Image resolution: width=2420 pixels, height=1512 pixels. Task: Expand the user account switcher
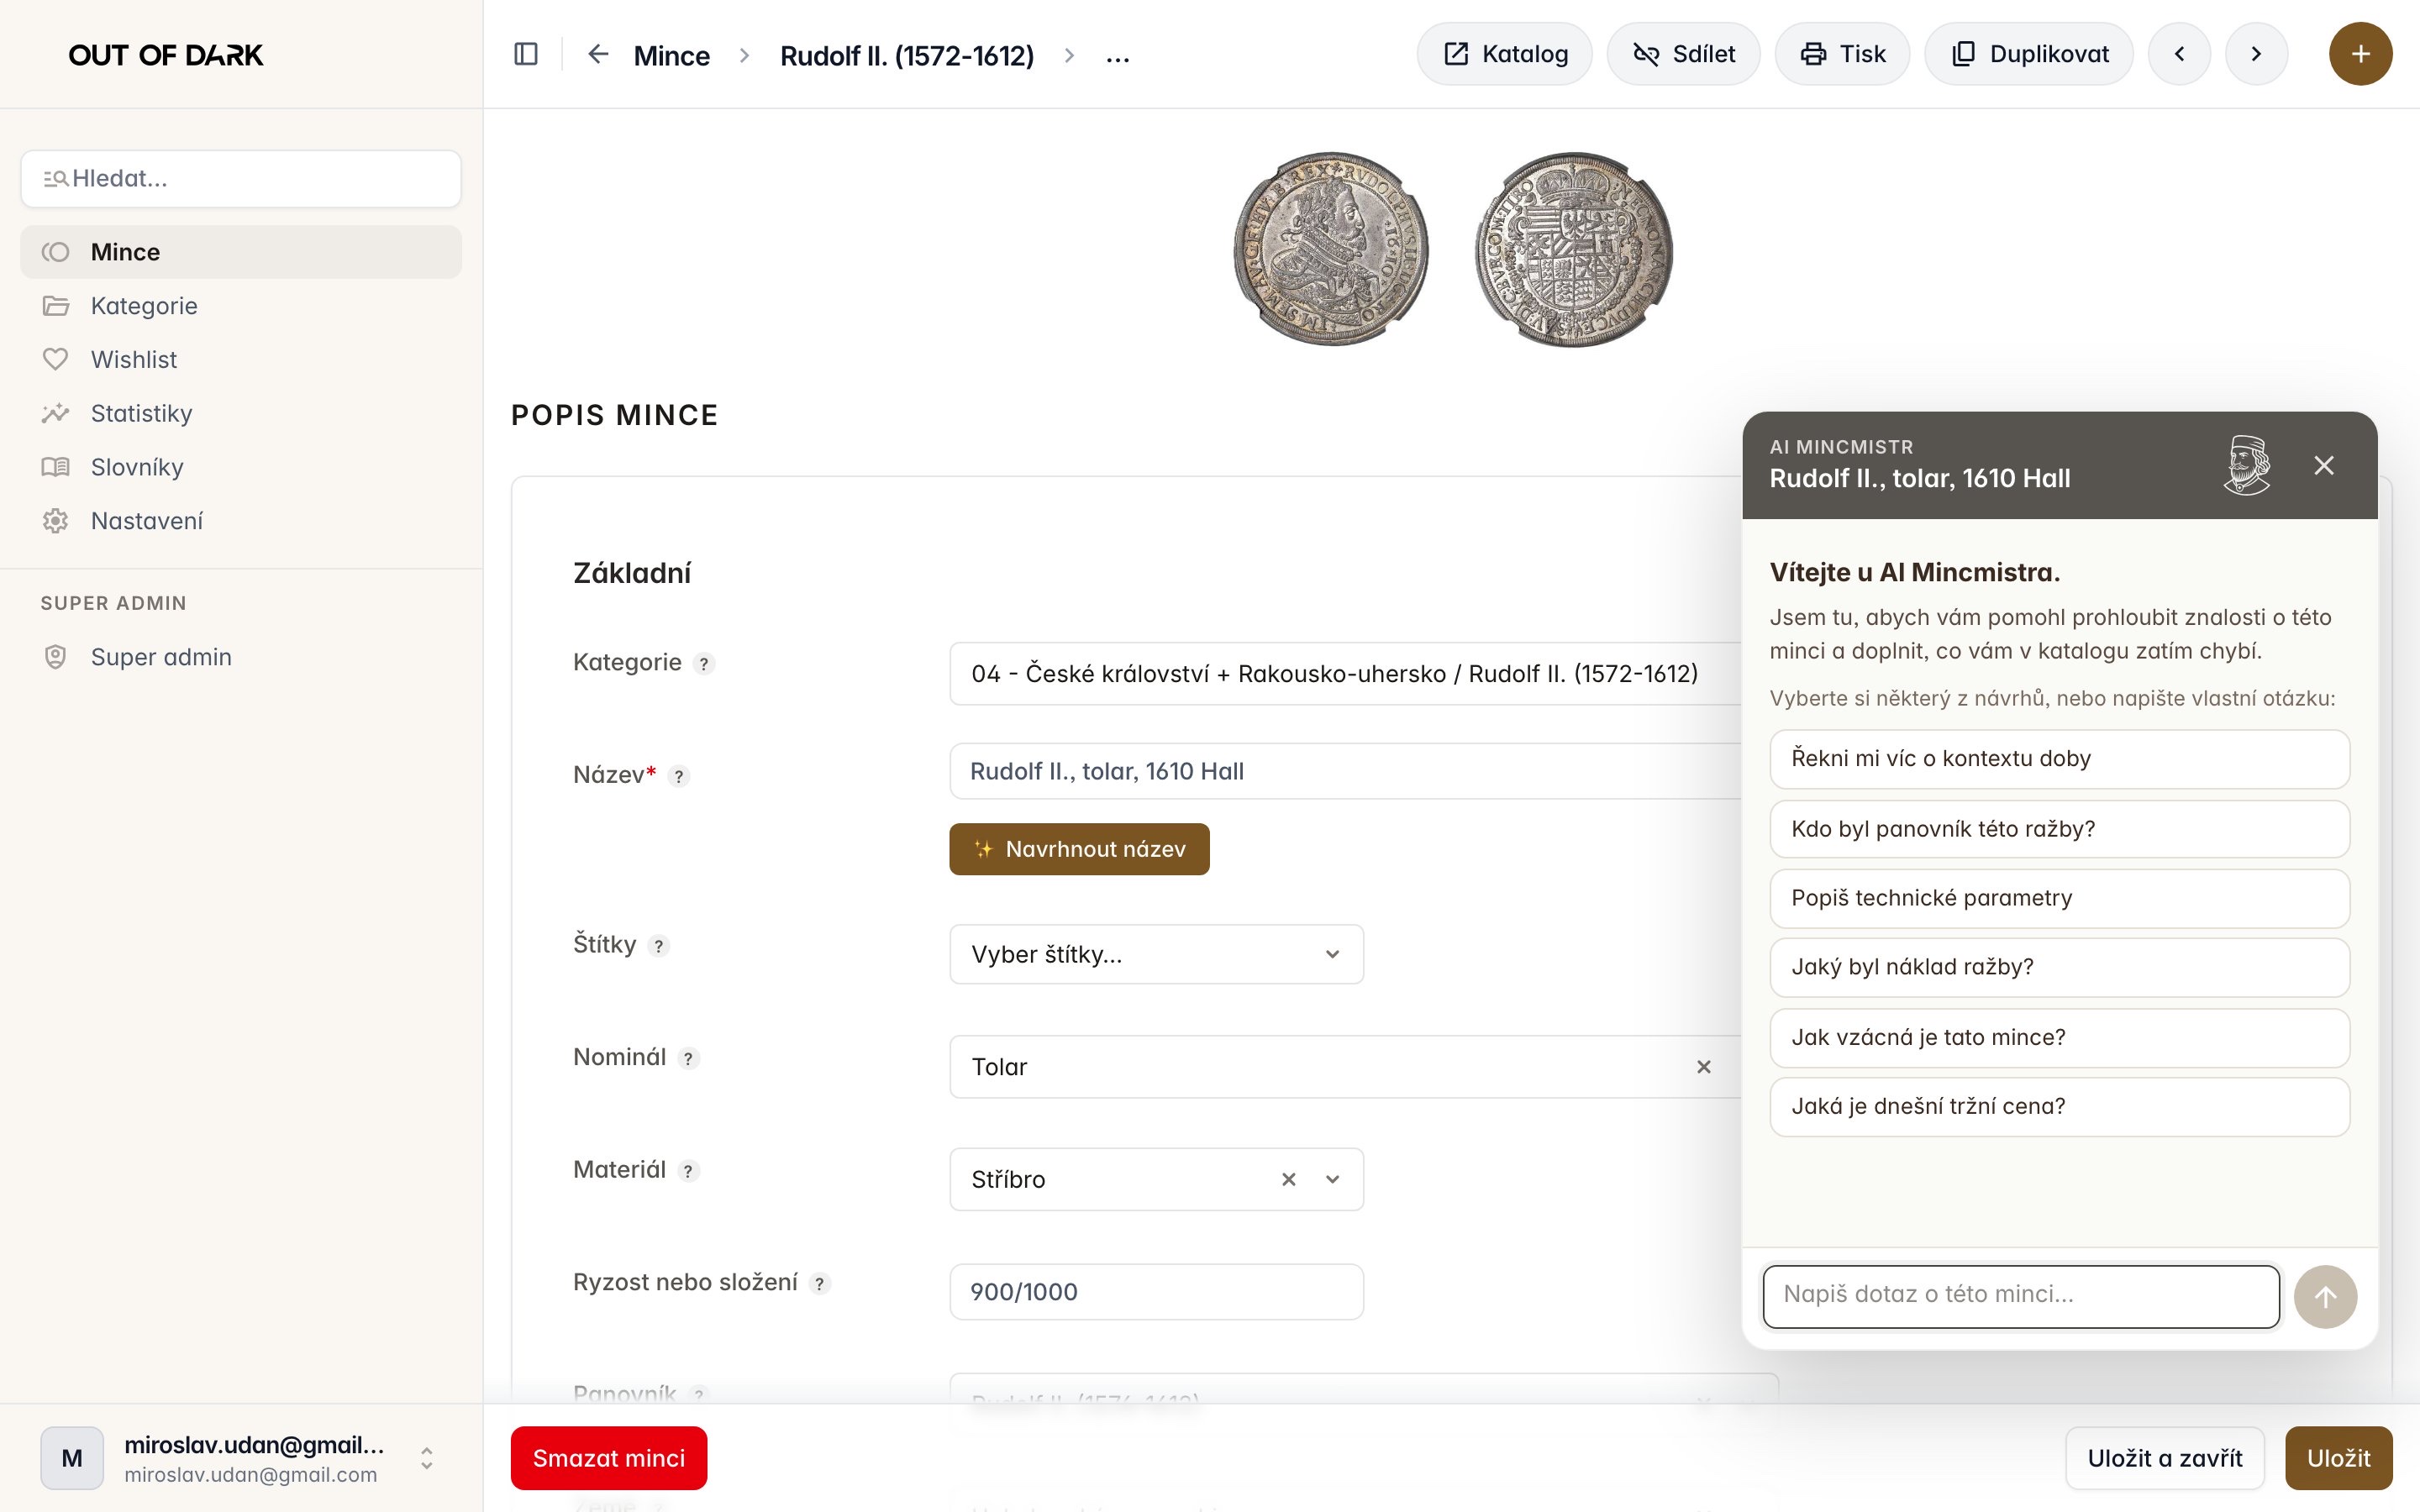pos(426,1458)
